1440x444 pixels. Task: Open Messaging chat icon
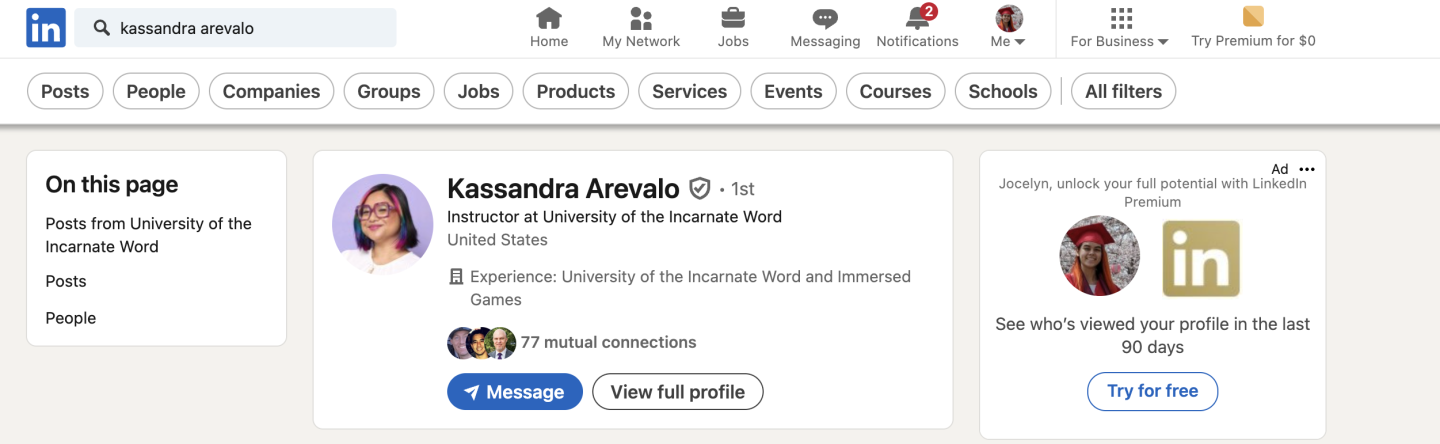click(825, 18)
